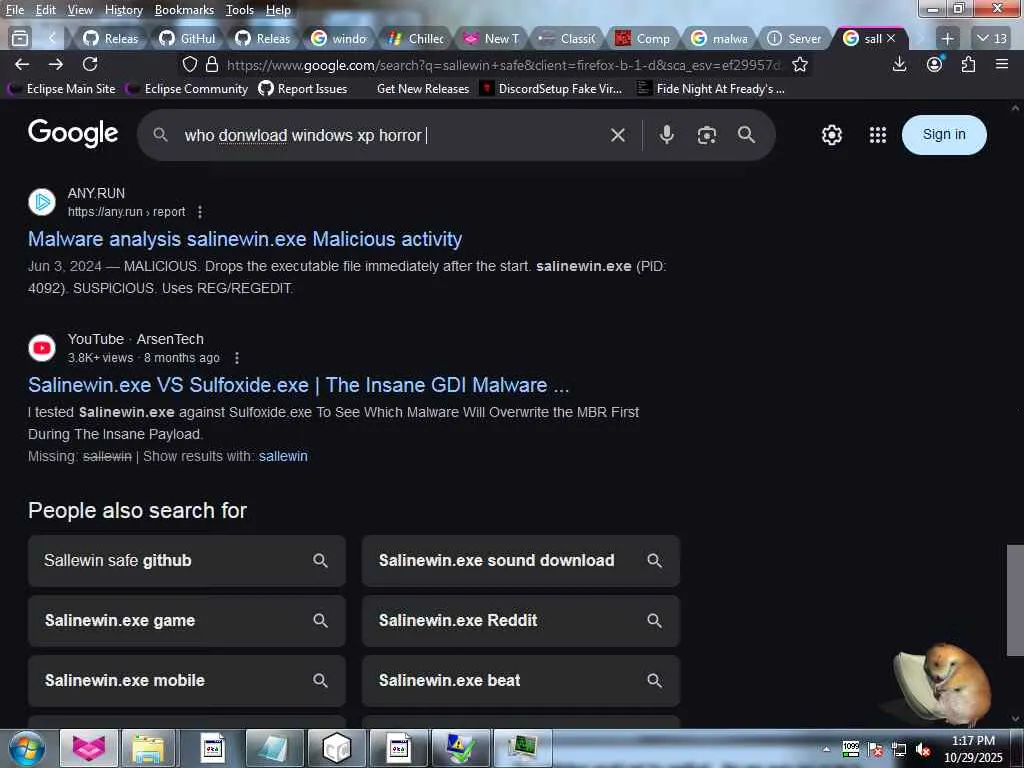The image size is (1024, 768).
Task: Clear the Google search box text
Action: tap(618, 135)
